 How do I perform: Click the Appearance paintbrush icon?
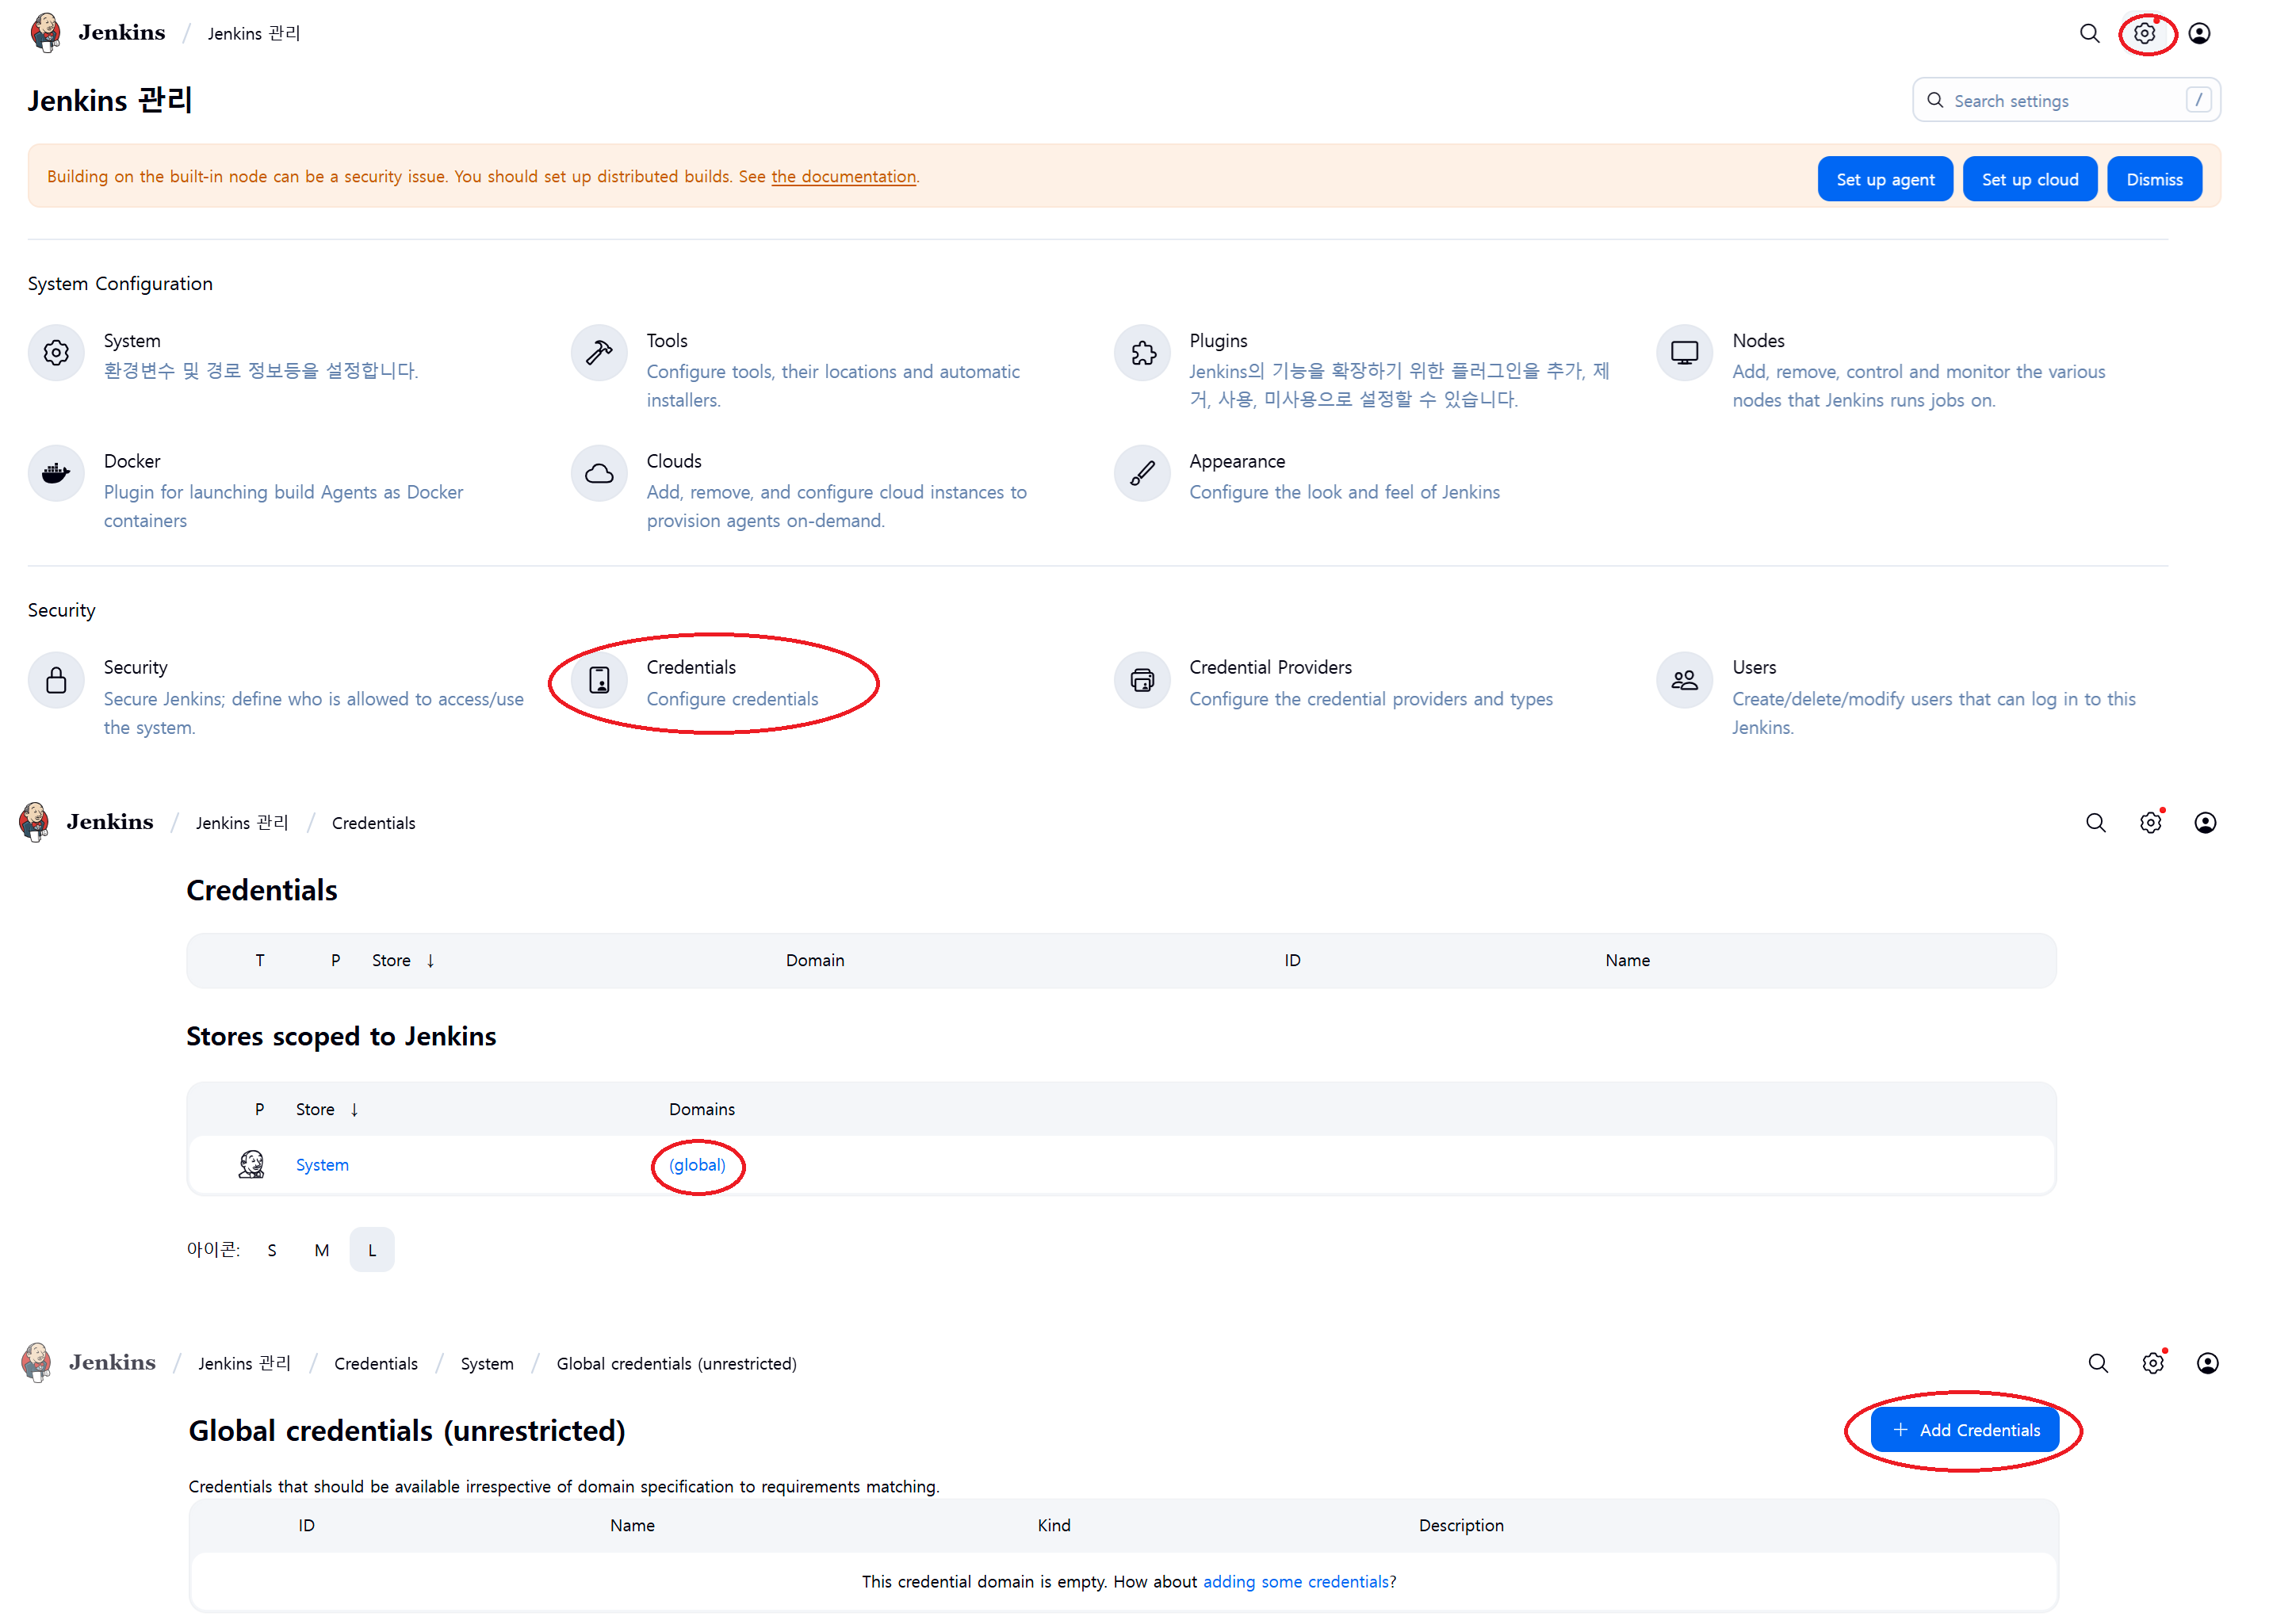pyautogui.click(x=1142, y=473)
